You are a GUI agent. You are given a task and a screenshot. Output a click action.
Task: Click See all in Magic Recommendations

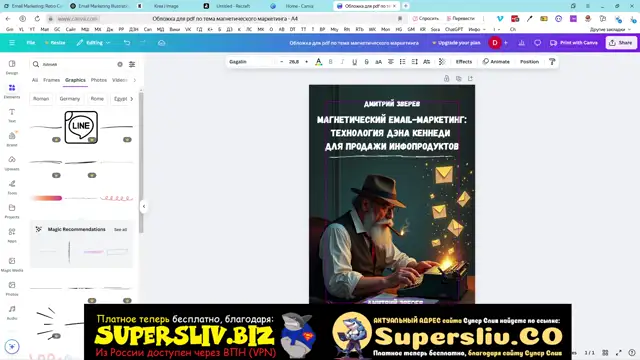coord(120,230)
